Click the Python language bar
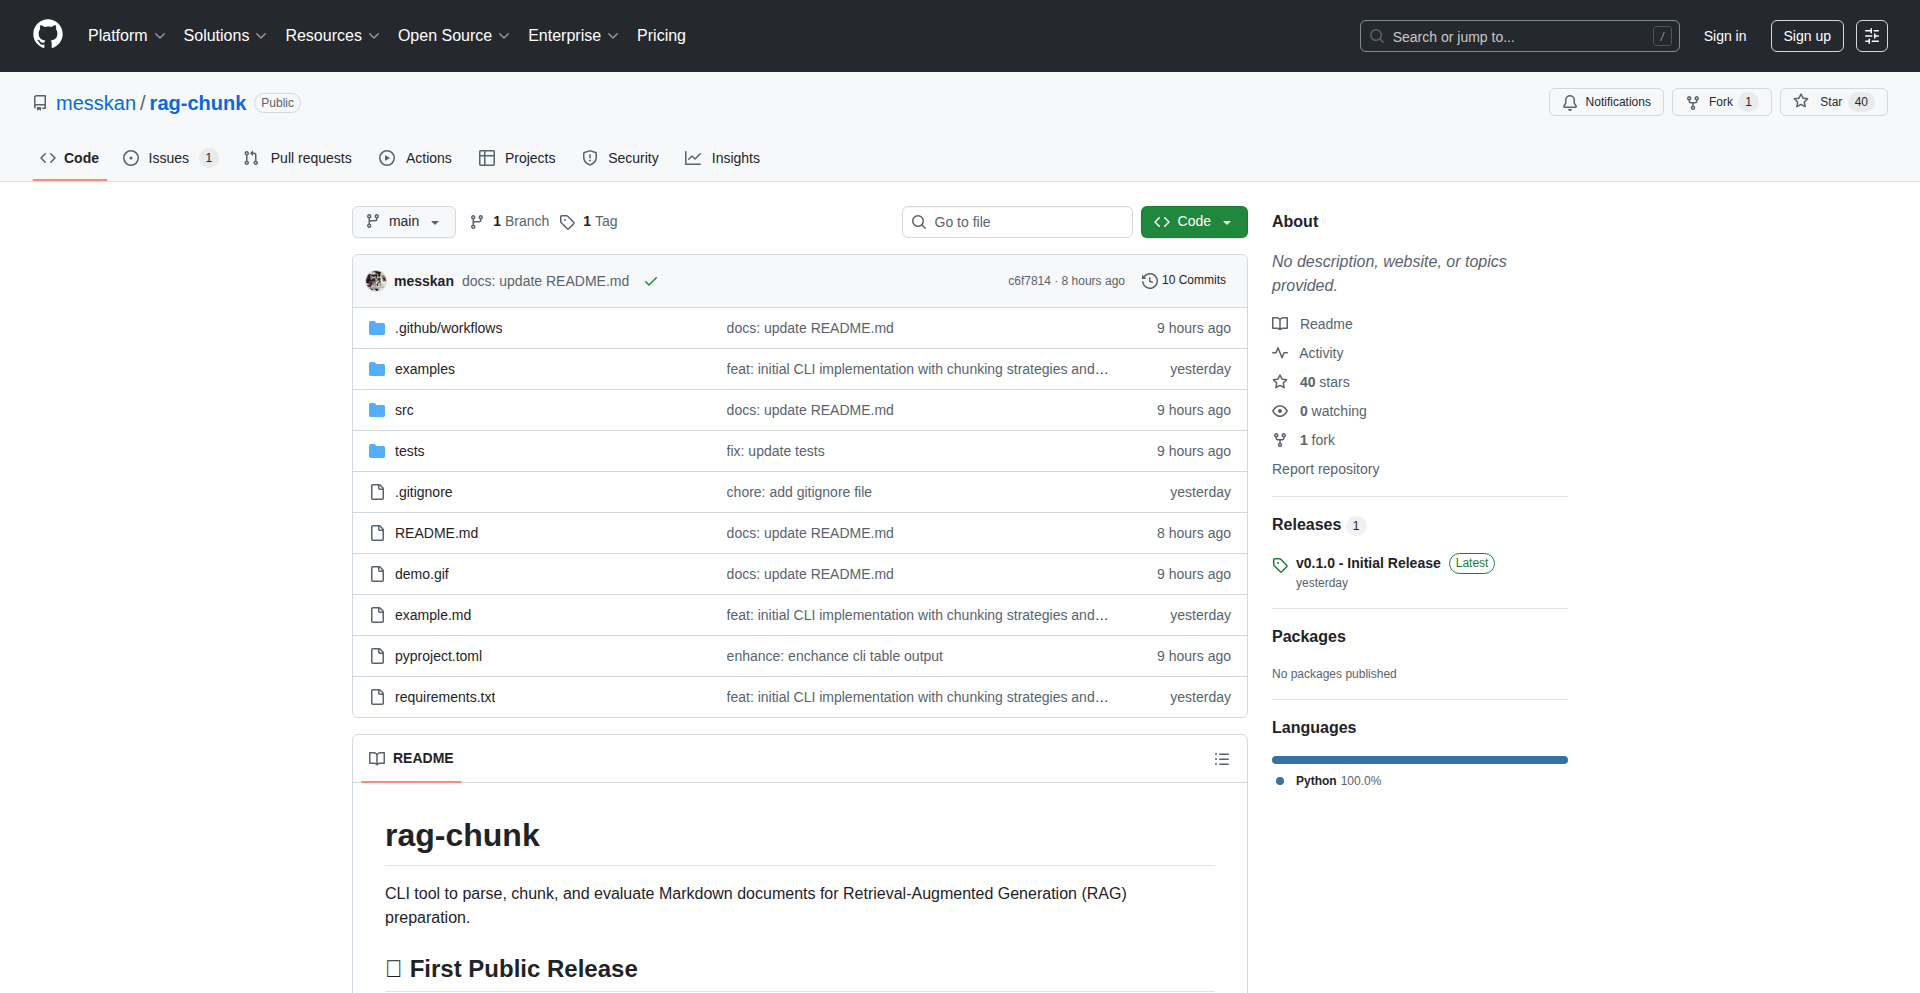Screen dimensions: 1920x993 point(1419,760)
